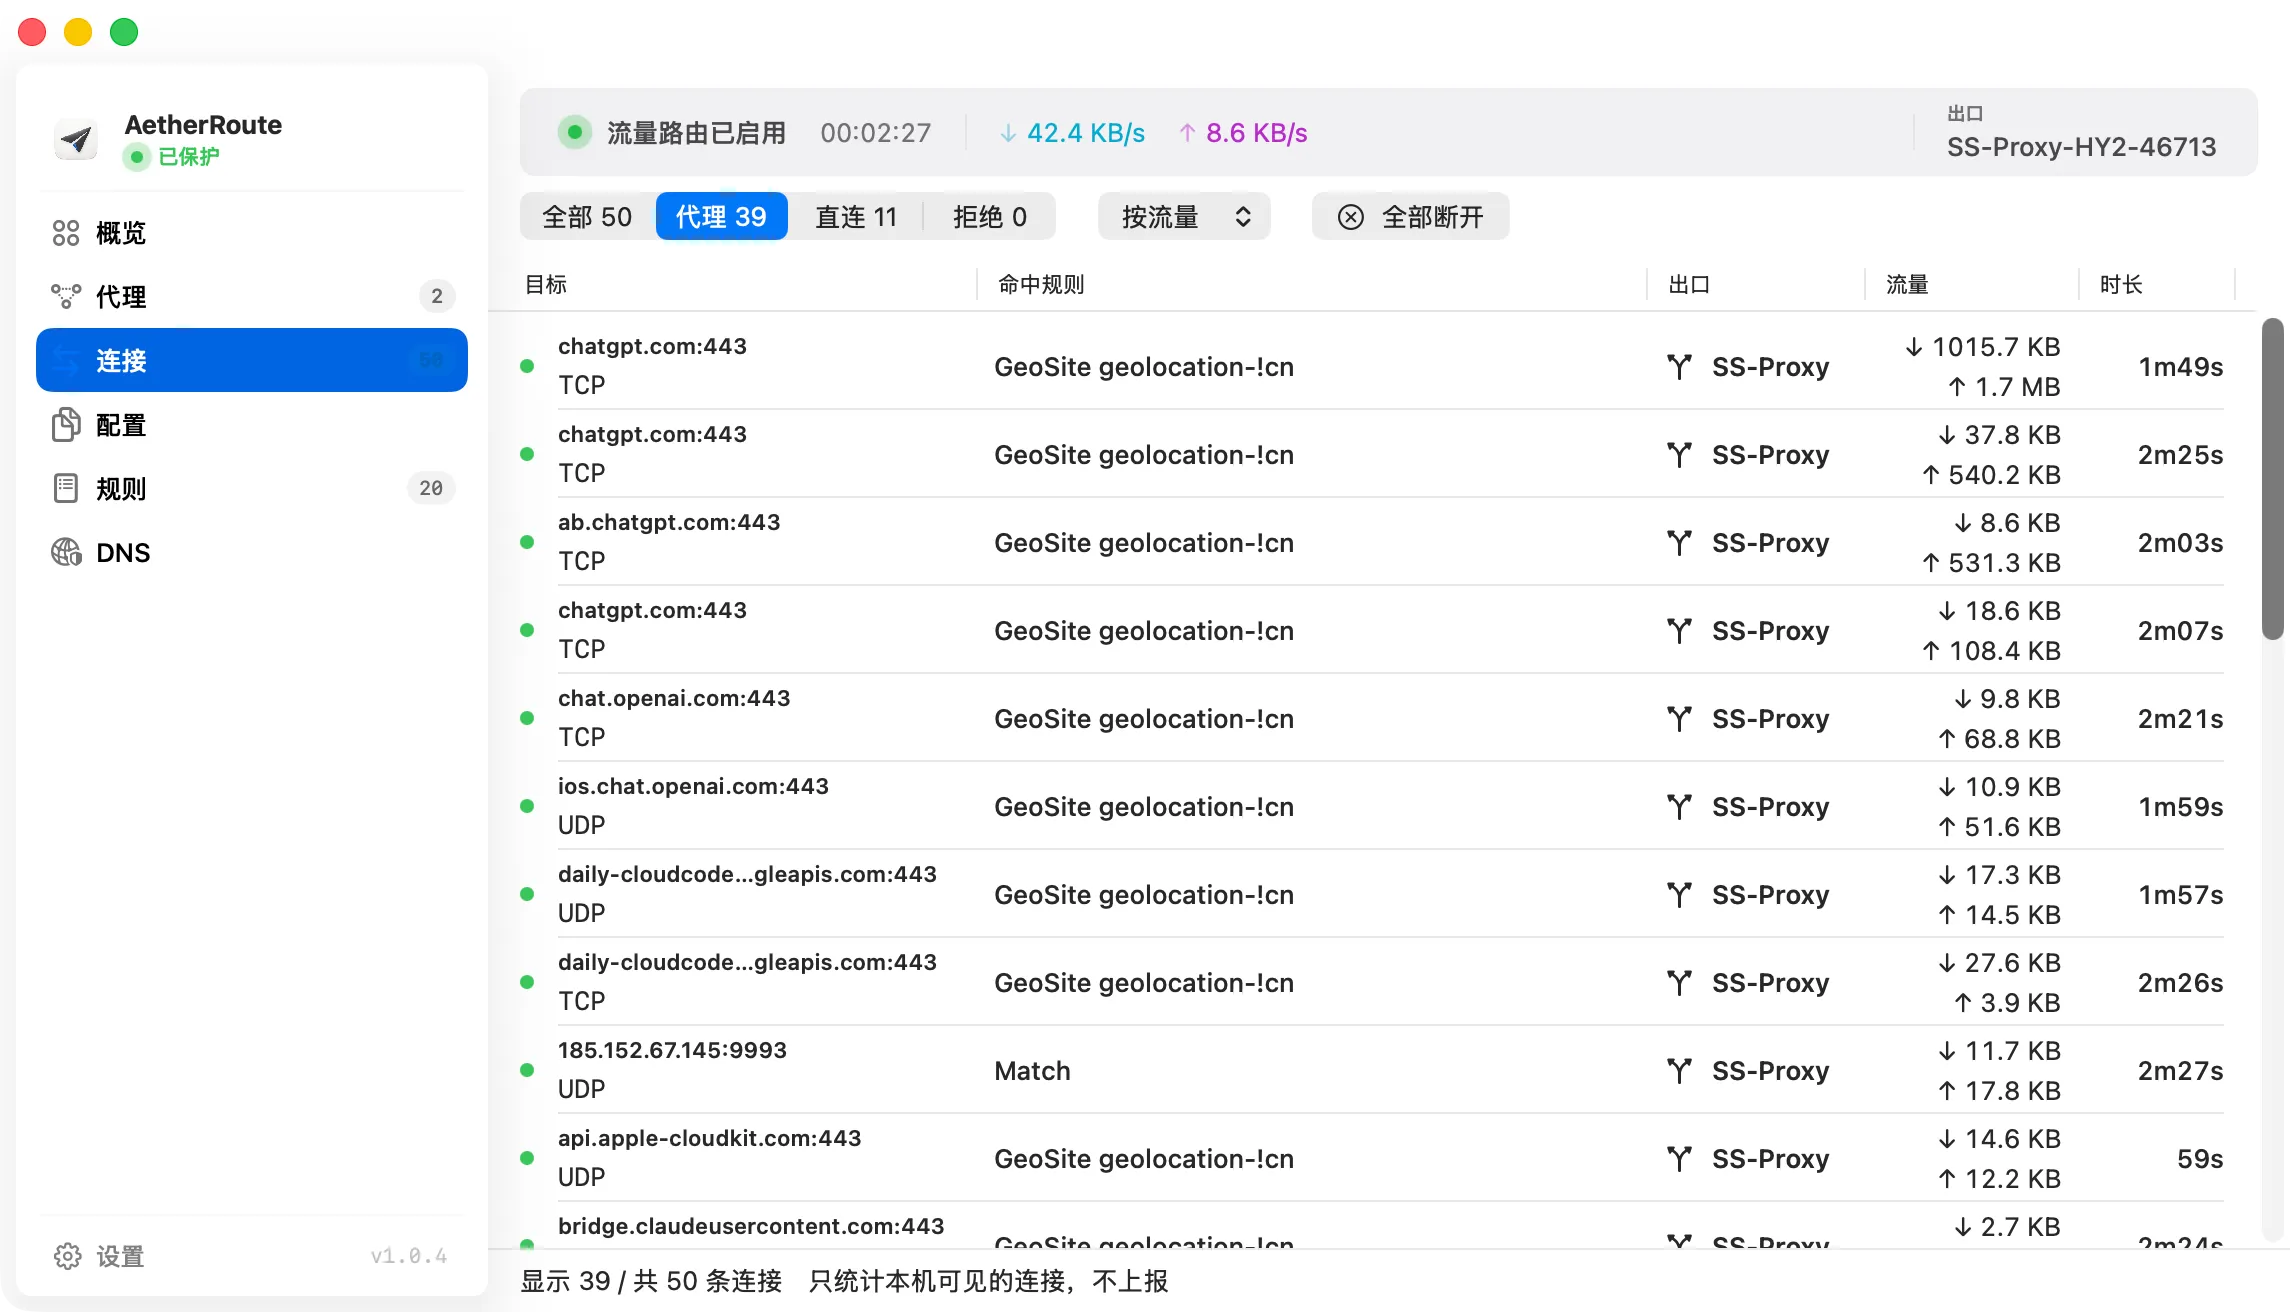The image size is (2290, 1312).
Task: Click the 531.3 KB upload value
Action: tap(1991, 563)
